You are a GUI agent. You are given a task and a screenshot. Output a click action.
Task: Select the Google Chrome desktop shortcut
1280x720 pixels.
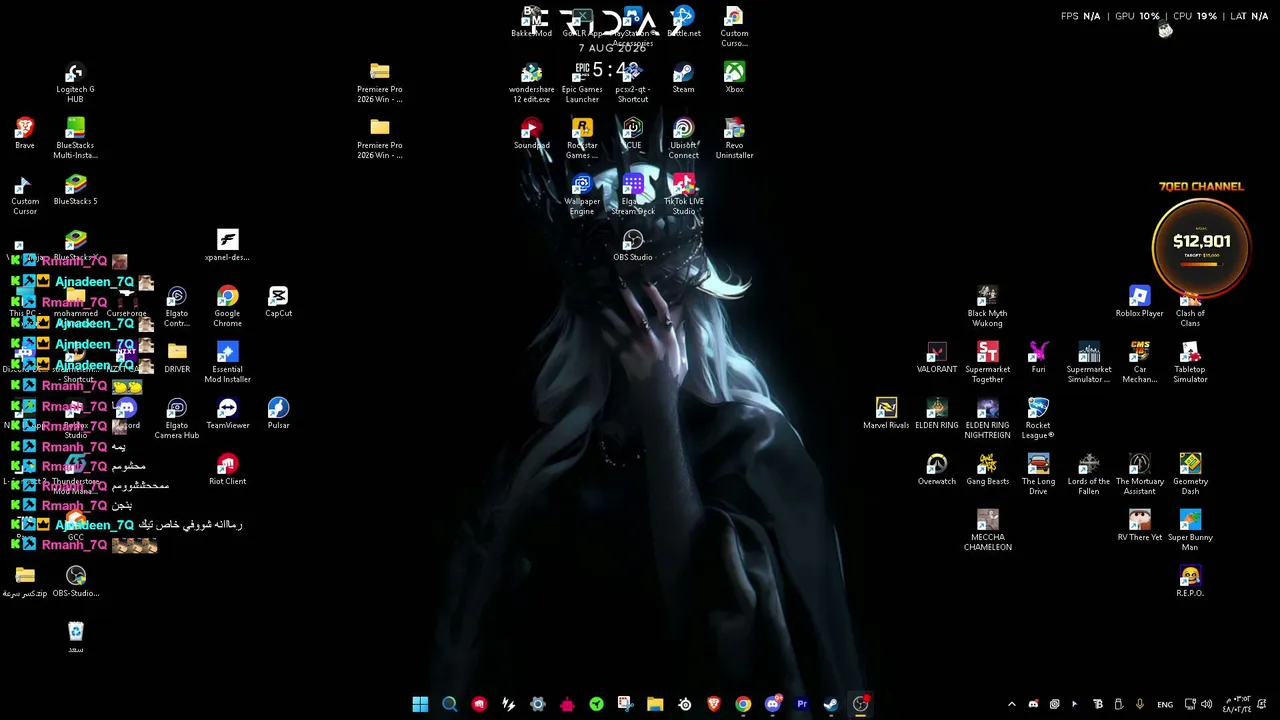click(227, 307)
